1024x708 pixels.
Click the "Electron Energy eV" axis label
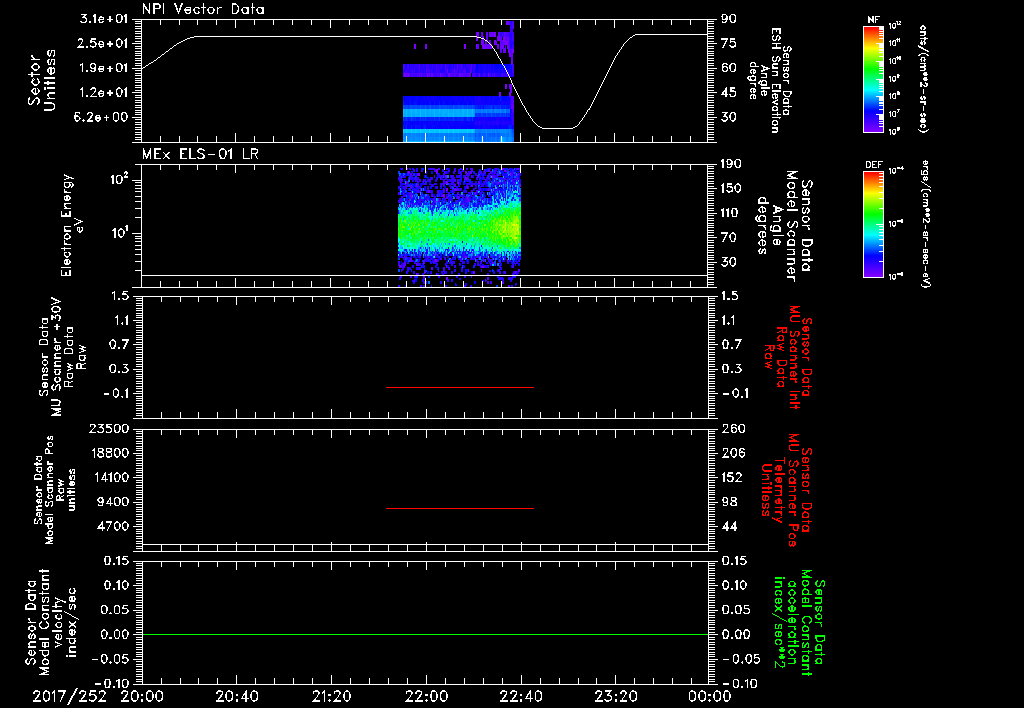[72, 225]
